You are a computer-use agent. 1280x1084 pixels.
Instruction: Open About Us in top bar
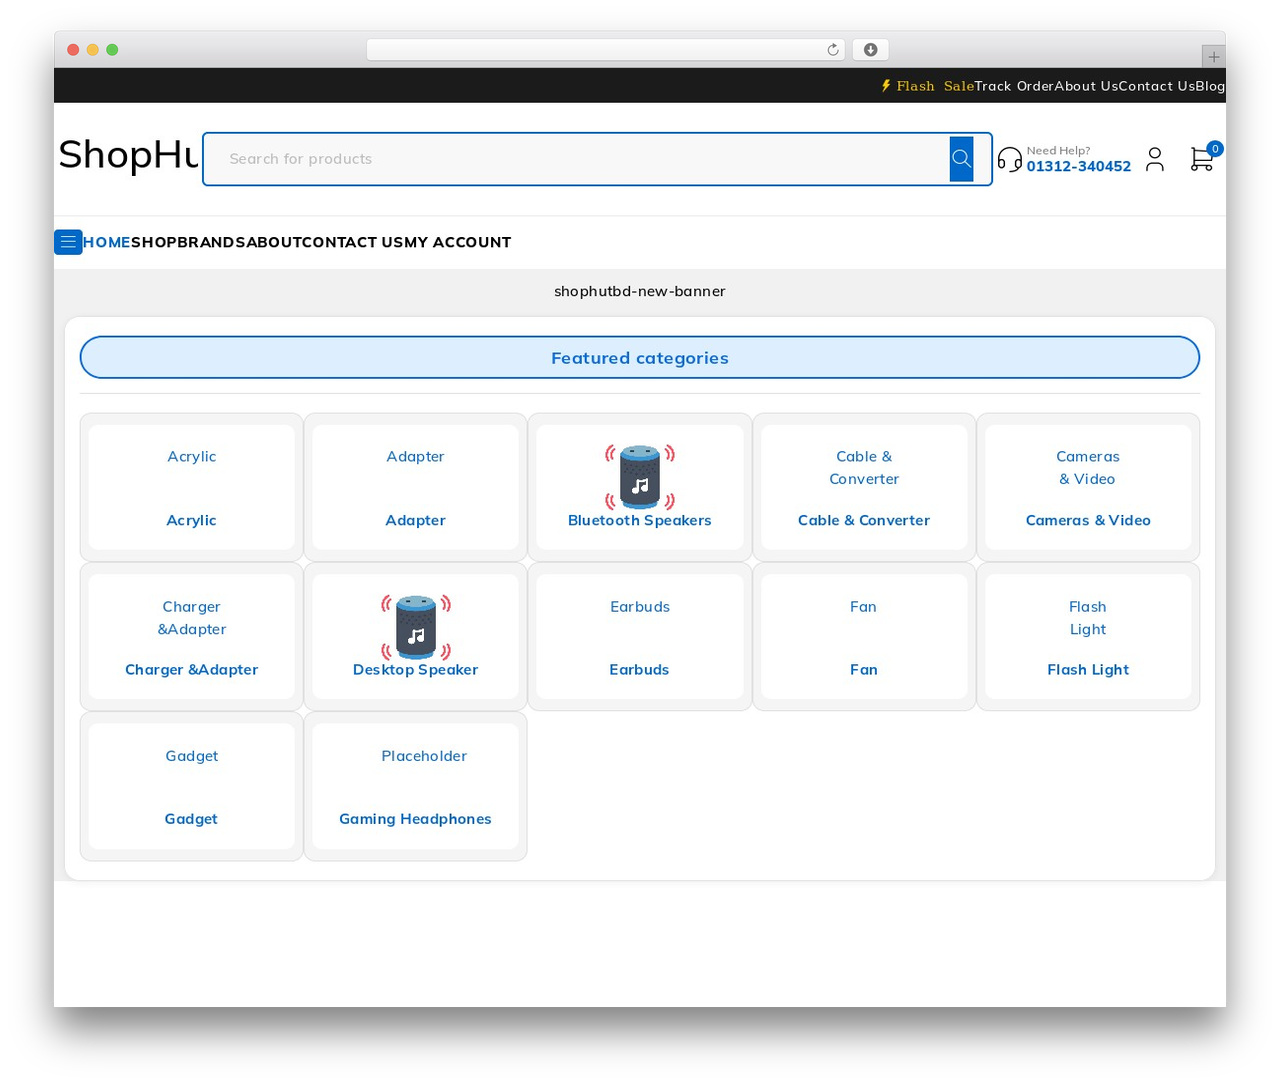tap(1086, 86)
